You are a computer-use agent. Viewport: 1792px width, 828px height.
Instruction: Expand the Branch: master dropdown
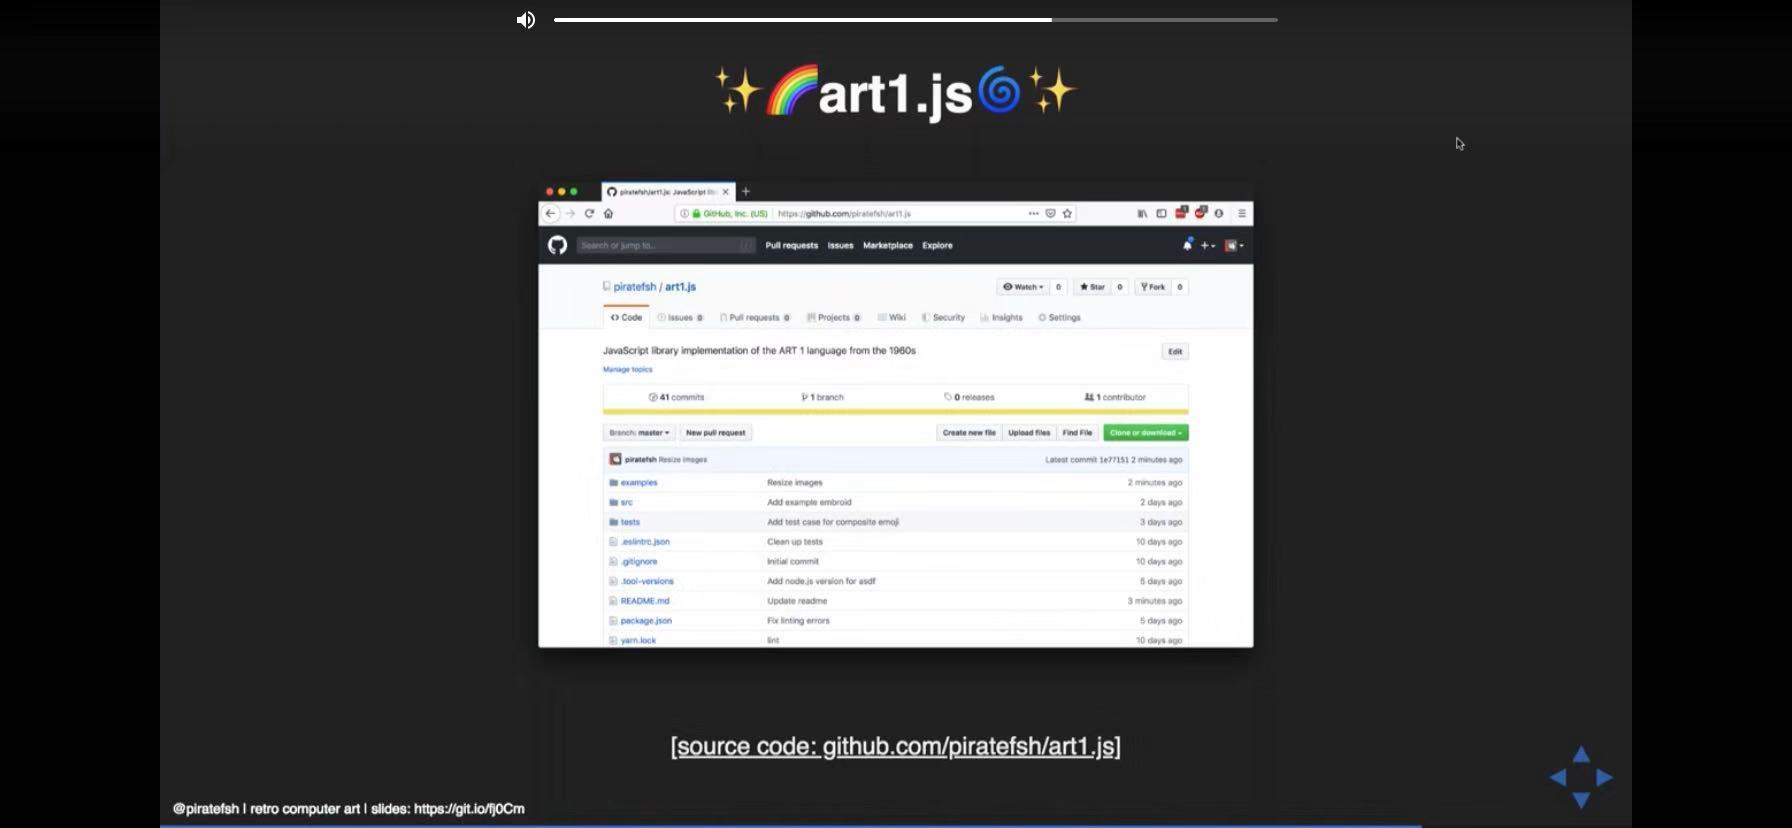639,433
